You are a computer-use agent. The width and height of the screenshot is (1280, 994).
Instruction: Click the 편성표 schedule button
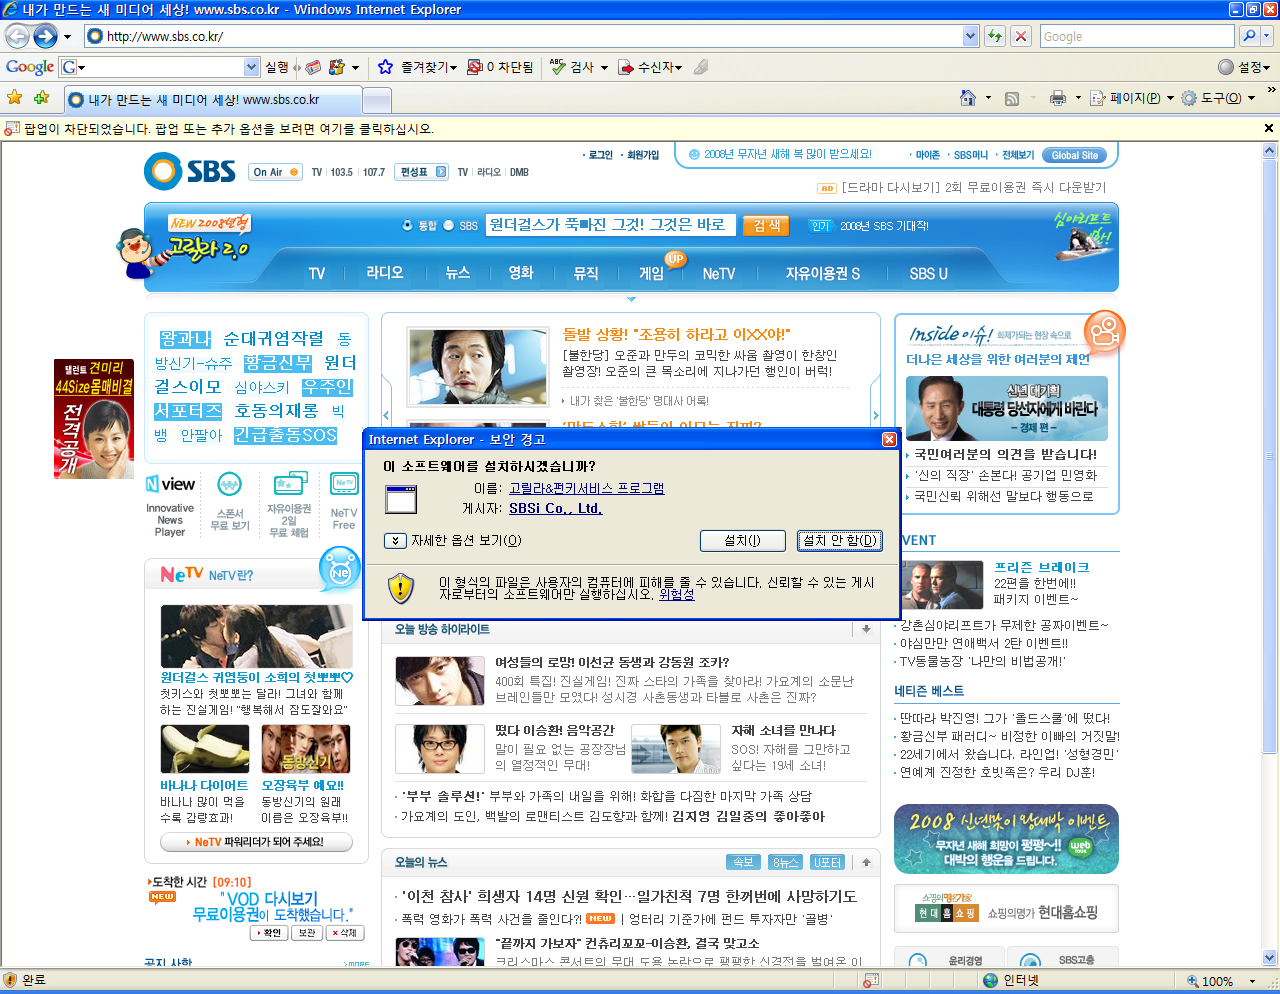[421, 172]
